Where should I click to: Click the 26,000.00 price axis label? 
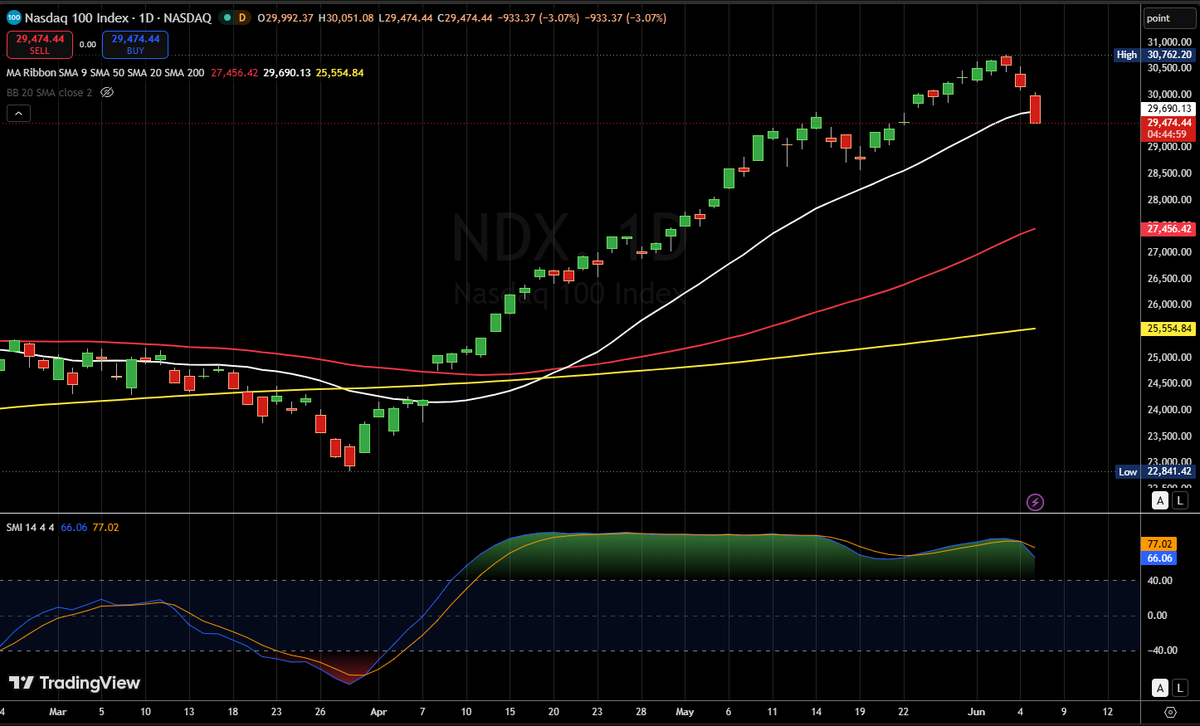1169,305
